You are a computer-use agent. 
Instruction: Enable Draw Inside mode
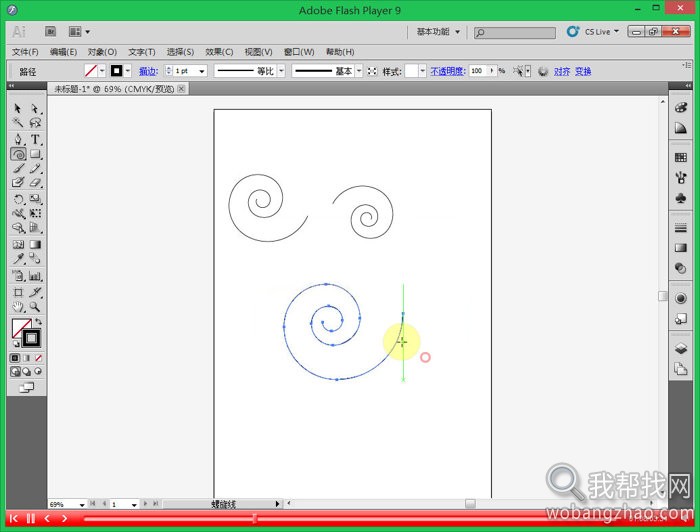coord(38,371)
